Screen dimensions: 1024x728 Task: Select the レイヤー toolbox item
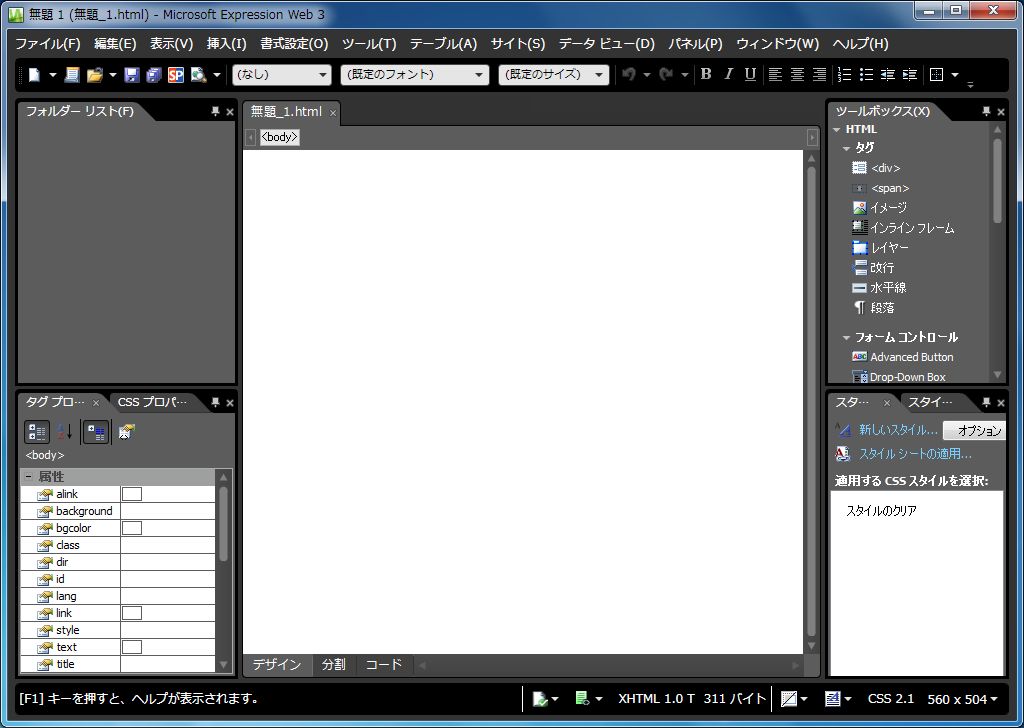tap(880, 247)
